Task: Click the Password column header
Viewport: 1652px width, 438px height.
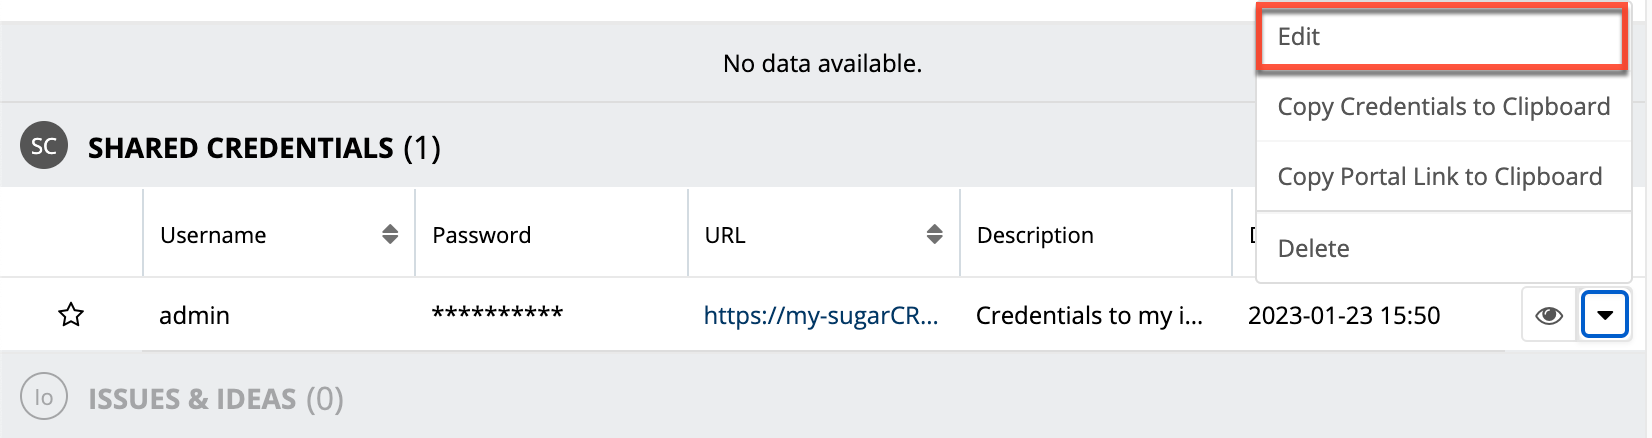Action: click(x=481, y=235)
